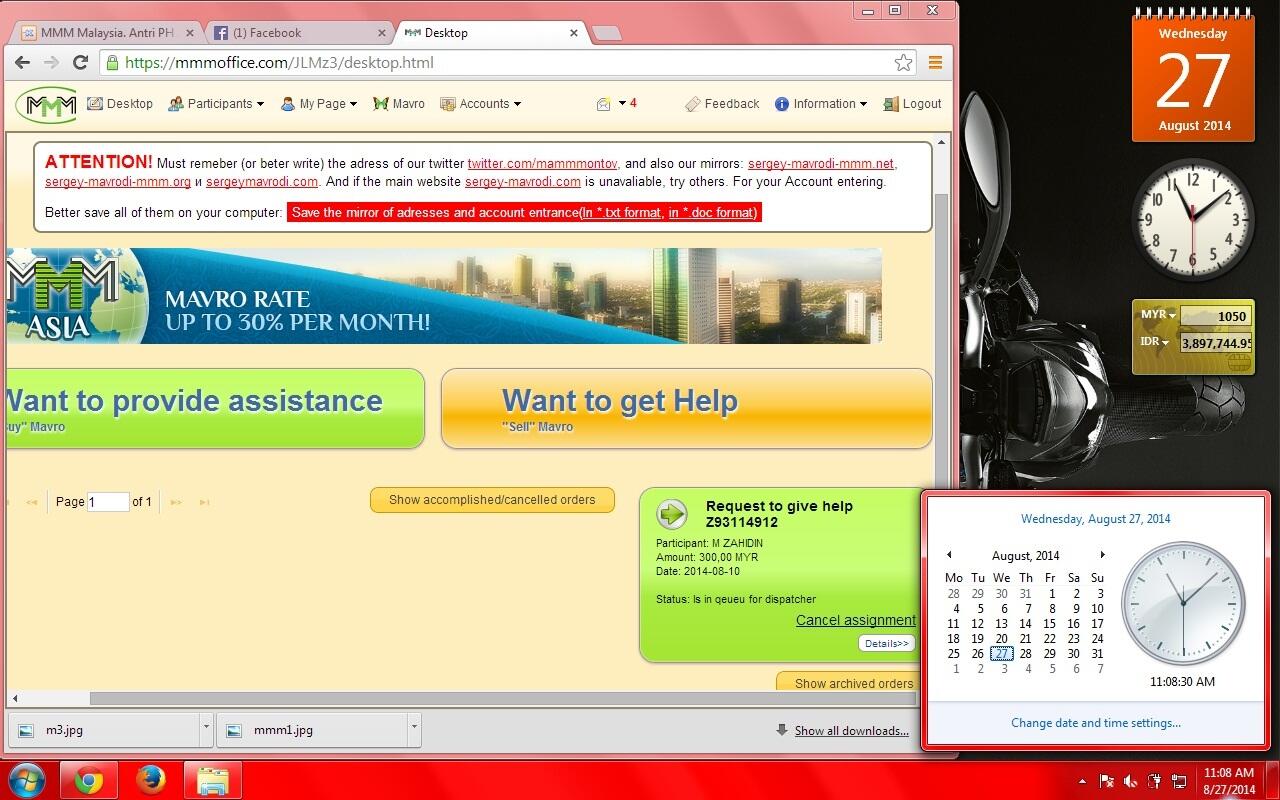This screenshot has height=800, width=1280.
Task: Open sergeymavrodi.com mirror link
Action: click(262, 181)
